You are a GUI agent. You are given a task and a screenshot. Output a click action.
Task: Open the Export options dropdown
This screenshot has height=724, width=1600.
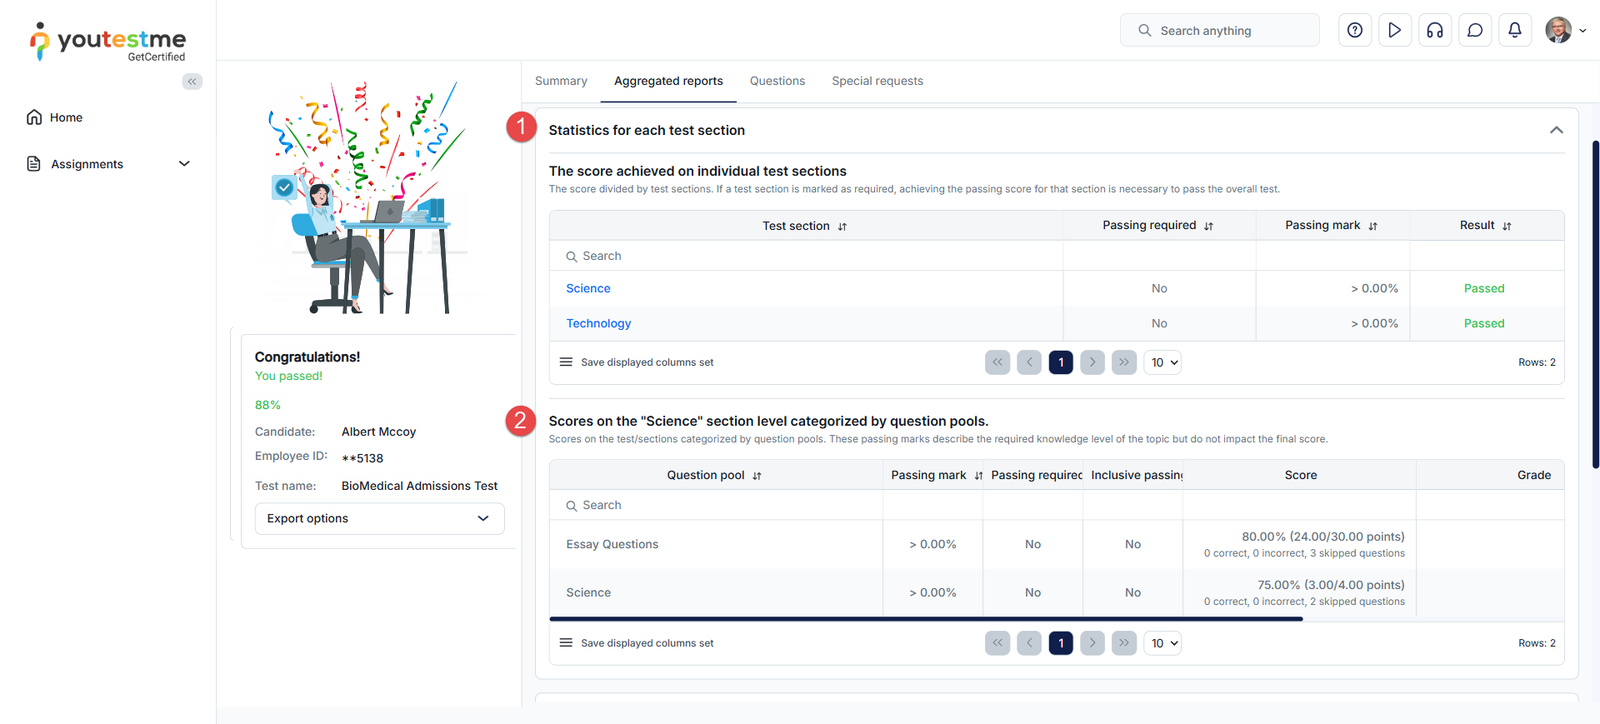(379, 519)
